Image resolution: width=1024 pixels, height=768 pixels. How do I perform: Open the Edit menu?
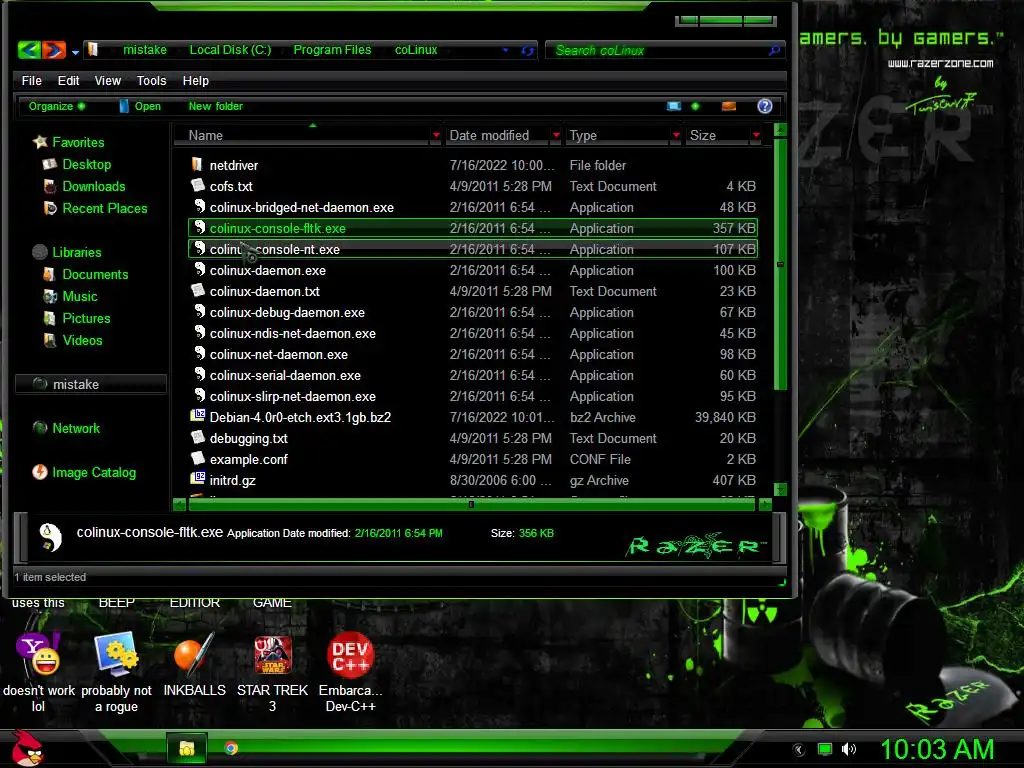click(68, 80)
